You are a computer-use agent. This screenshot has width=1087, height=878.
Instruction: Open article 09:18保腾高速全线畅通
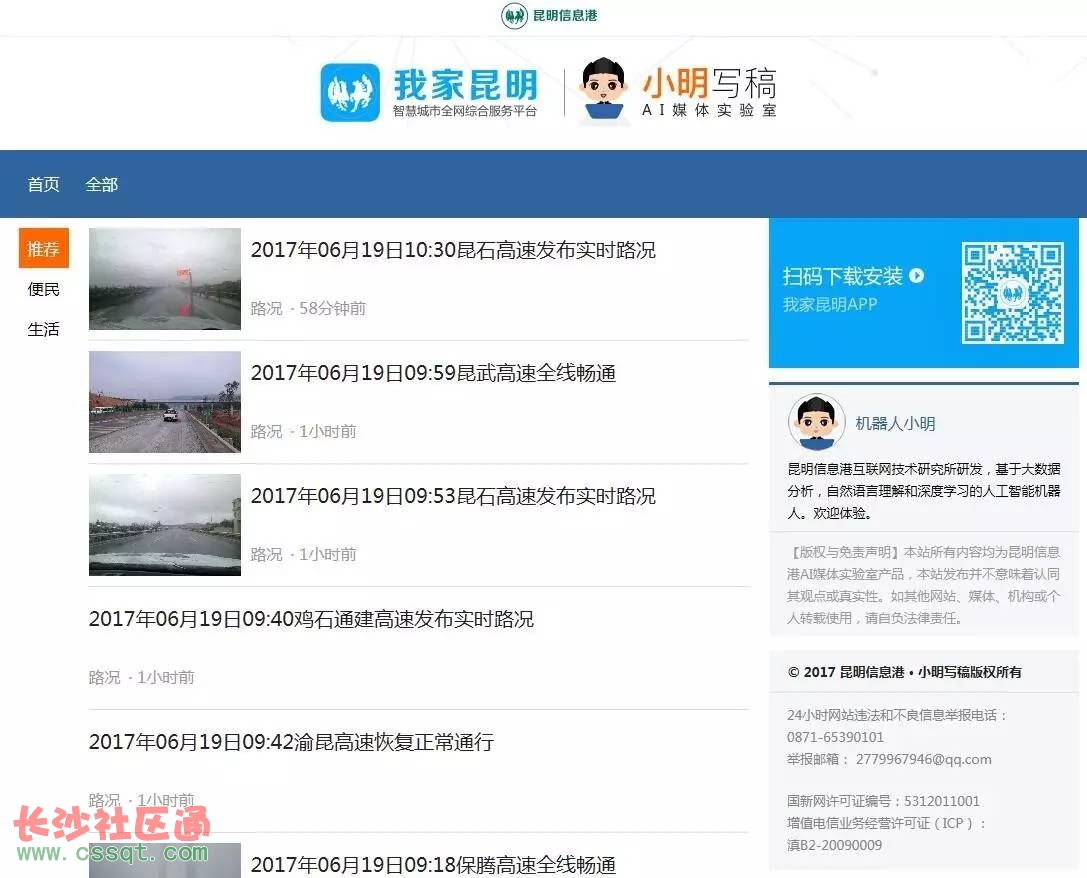point(433,865)
